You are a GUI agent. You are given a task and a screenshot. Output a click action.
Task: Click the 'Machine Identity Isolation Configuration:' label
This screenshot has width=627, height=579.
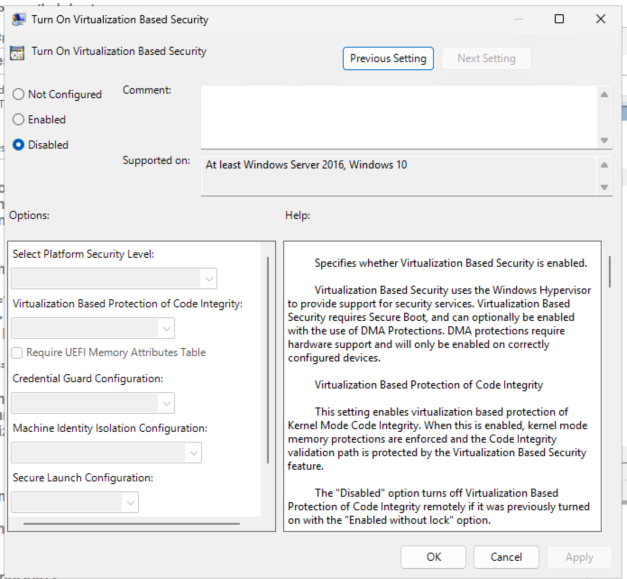110,428
